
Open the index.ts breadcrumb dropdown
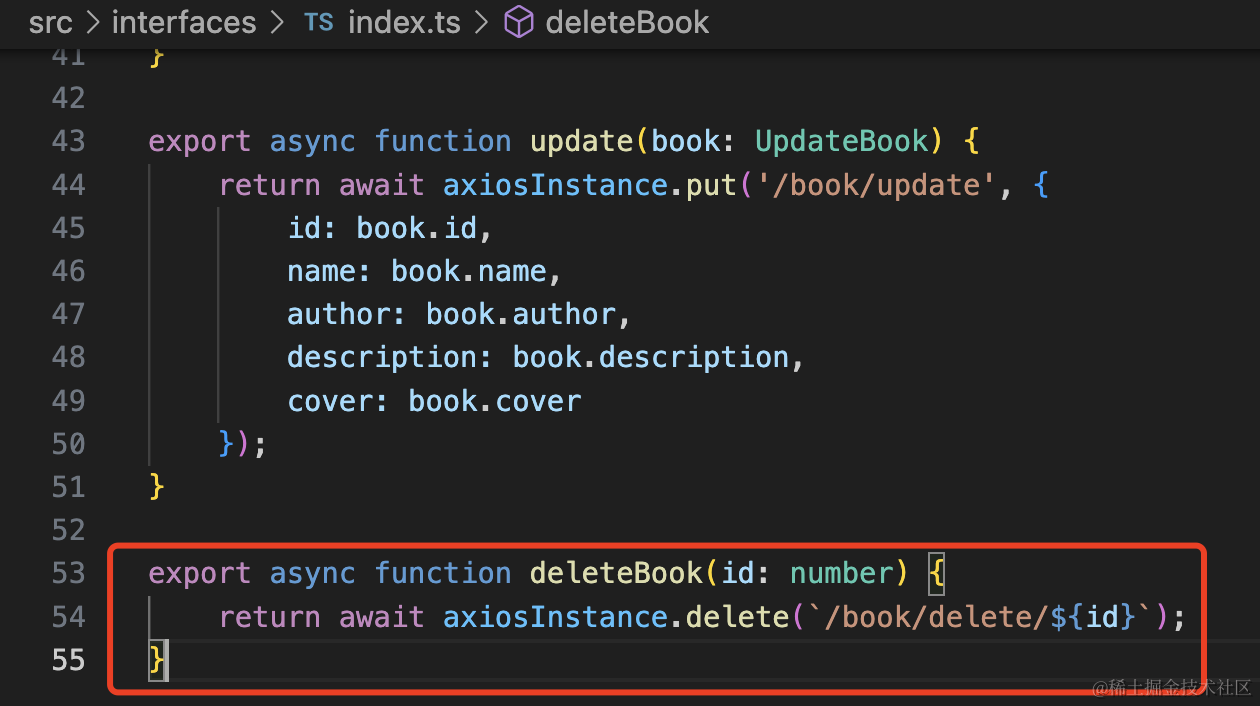click(404, 23)
